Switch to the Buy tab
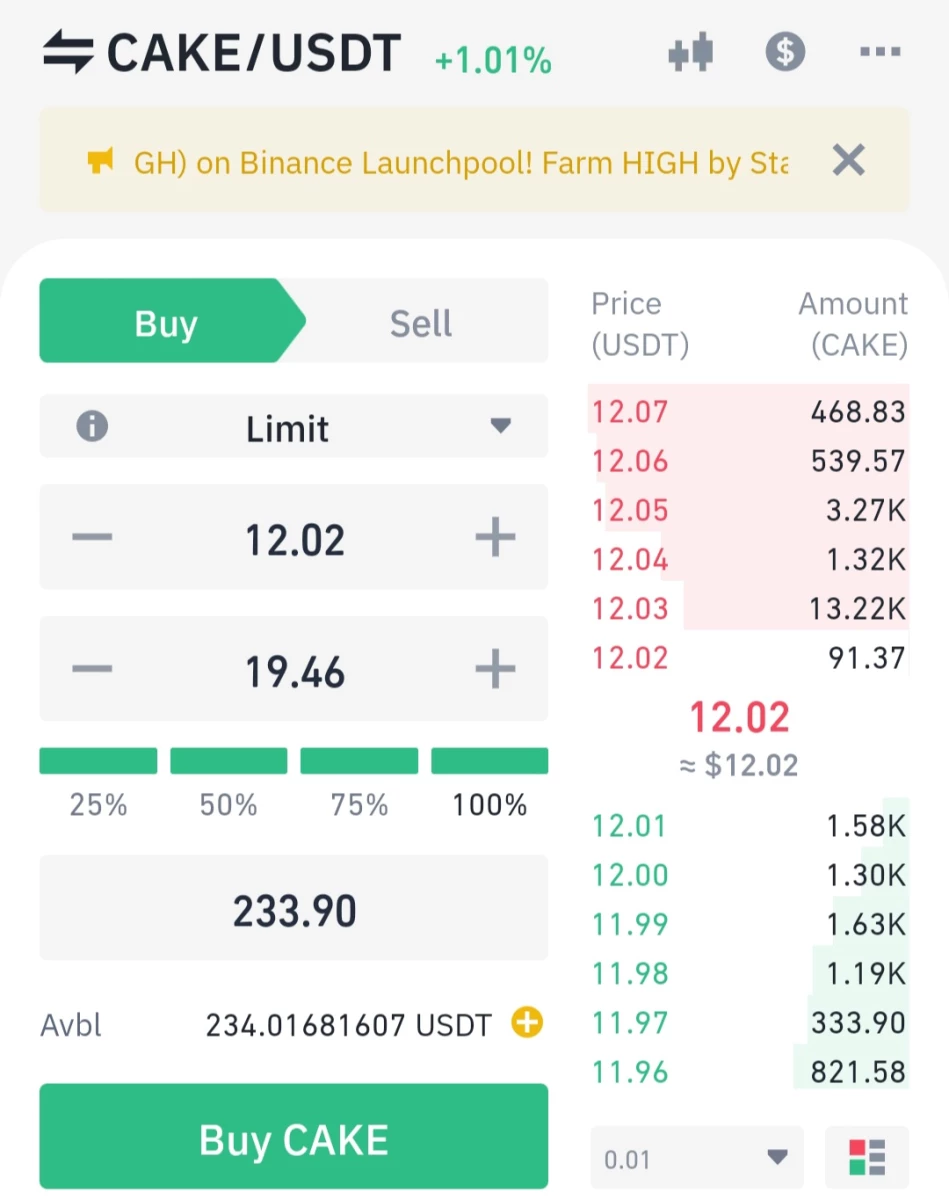The width and height of the screenshot is (949, 1200). [x=166, y=323]
